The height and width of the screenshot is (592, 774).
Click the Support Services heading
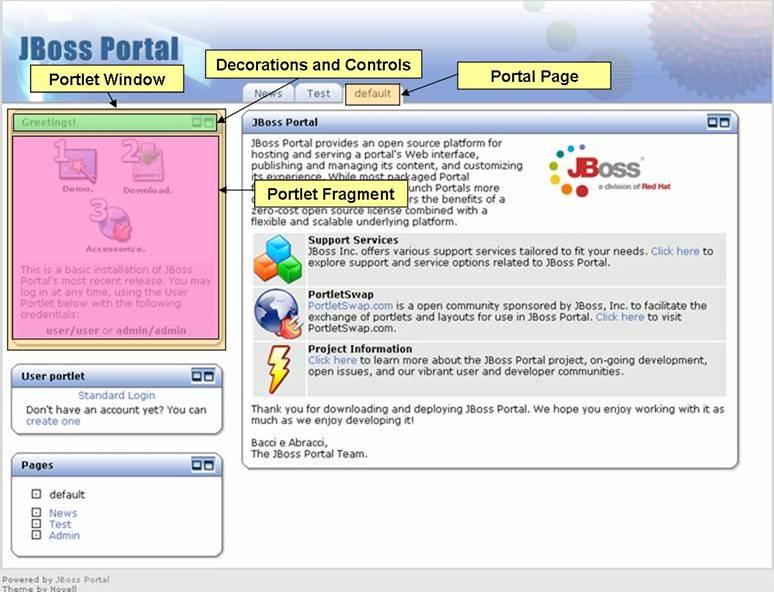pos(353,240)
